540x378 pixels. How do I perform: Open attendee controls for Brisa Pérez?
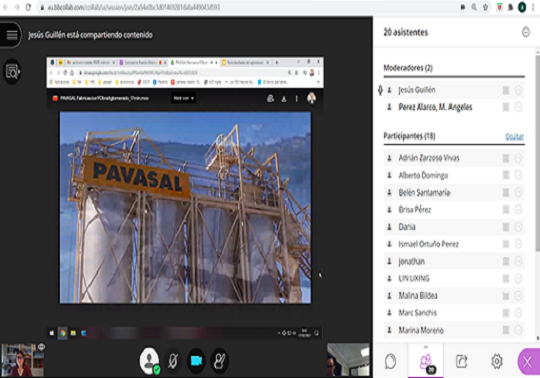[518, 210]
